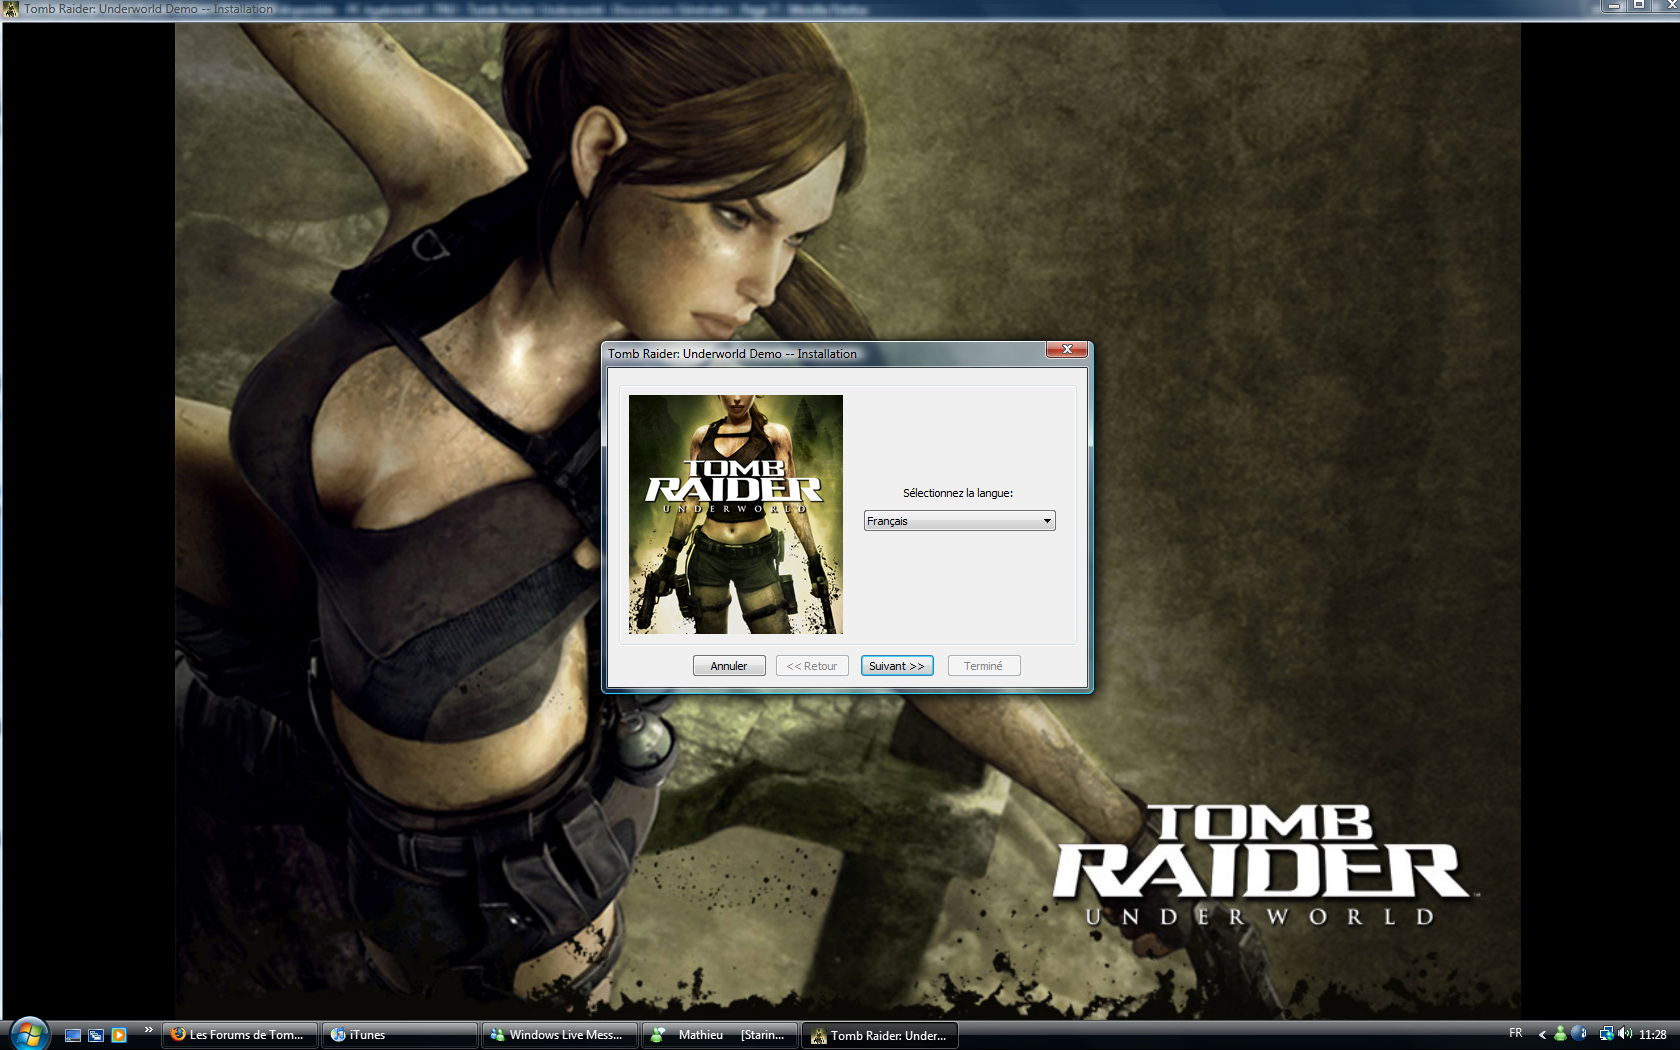Switch to the iTunes taskbar button
This screenshot has height=1050, width=1680.
pos(400,1035)
